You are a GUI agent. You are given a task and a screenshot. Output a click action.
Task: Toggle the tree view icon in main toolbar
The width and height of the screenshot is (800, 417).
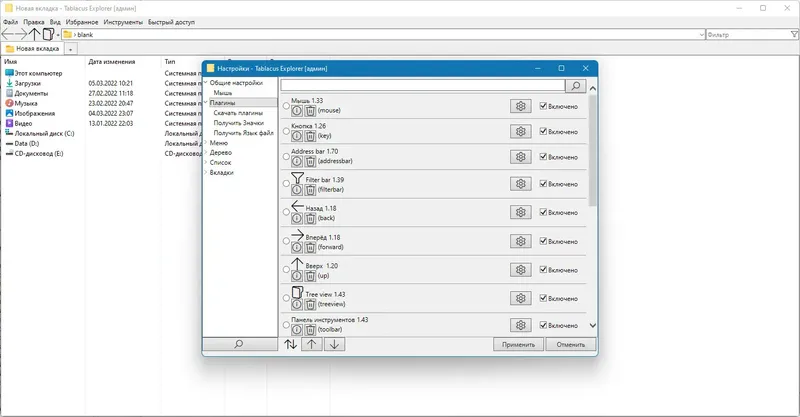click(48, 34)
